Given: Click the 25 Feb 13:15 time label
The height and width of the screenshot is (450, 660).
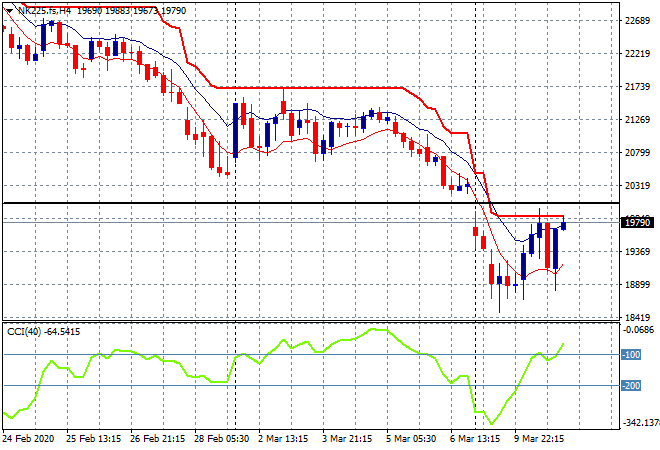Looking at the screenshot, I should 93,438.
